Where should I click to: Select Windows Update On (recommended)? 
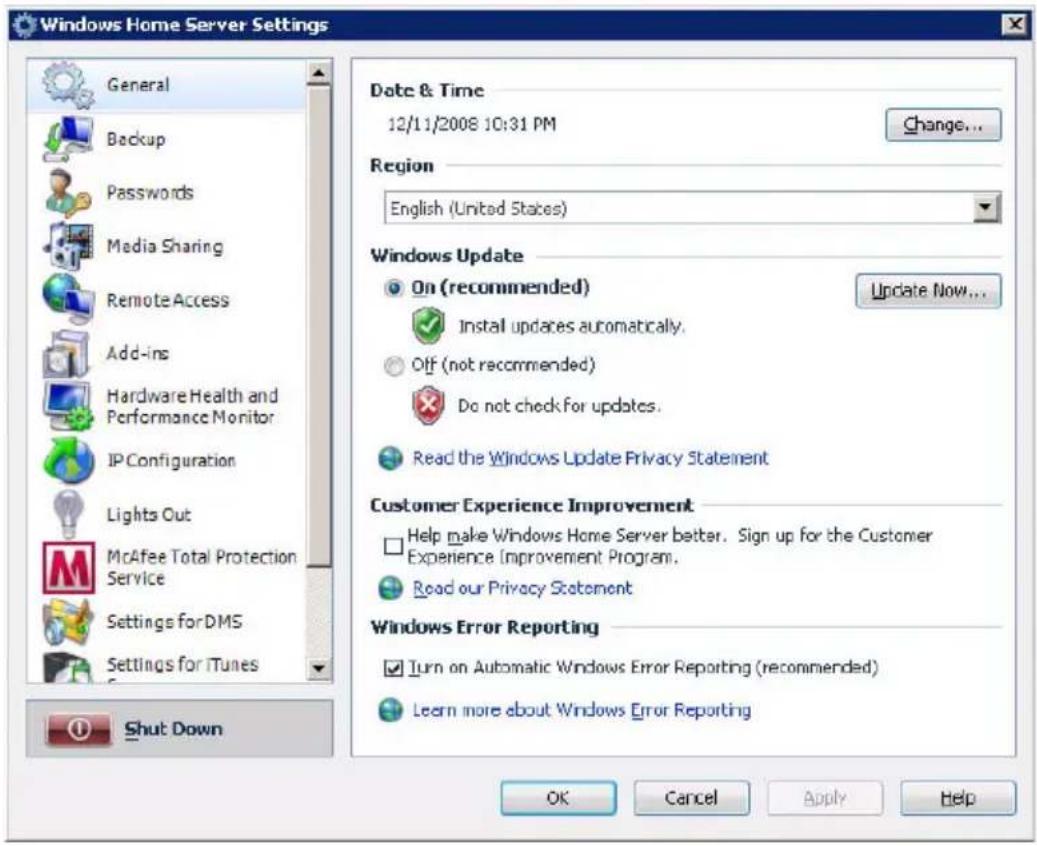pyautogui.click(x=394, y=288)
